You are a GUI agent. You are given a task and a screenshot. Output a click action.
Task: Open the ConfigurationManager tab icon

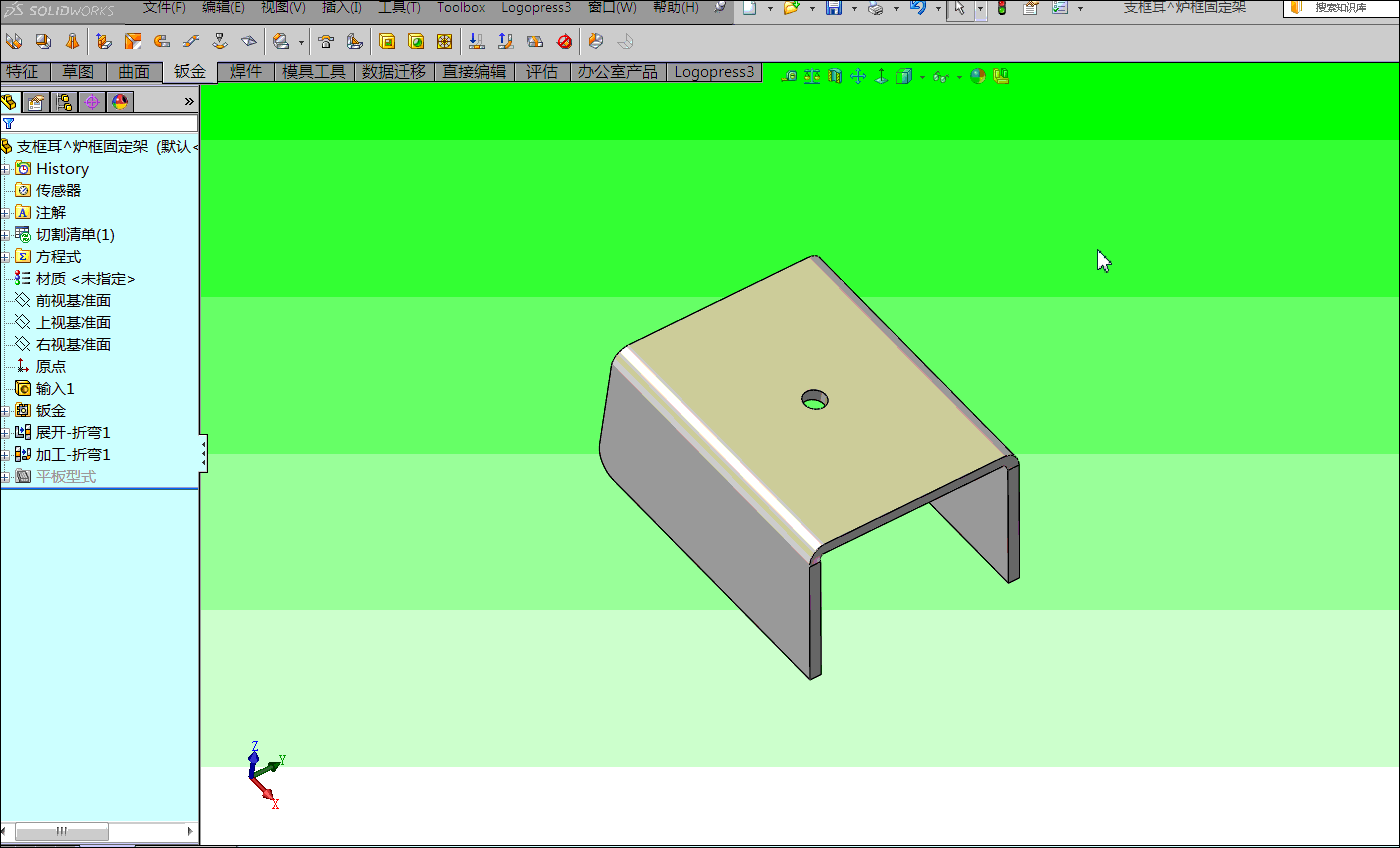pyautogui.click(x=64, y=102)
